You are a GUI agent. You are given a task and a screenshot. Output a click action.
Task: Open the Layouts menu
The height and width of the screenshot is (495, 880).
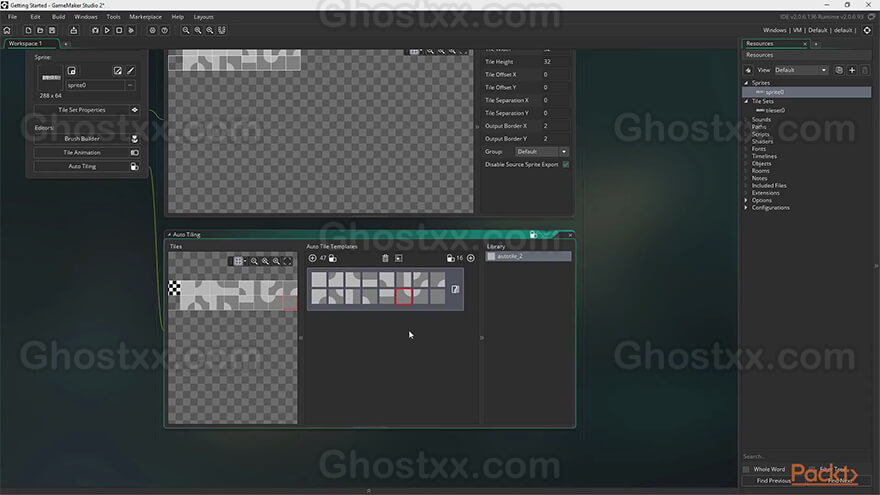pyautogui.click(x=203, y=17)
